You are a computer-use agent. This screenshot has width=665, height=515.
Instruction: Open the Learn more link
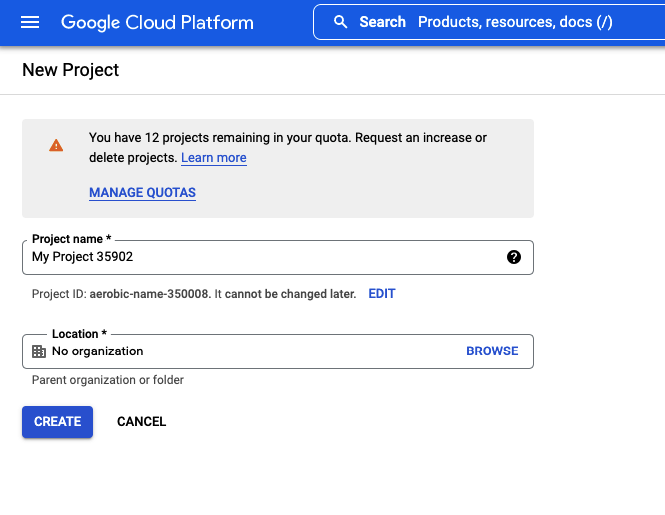coord(214,158)
